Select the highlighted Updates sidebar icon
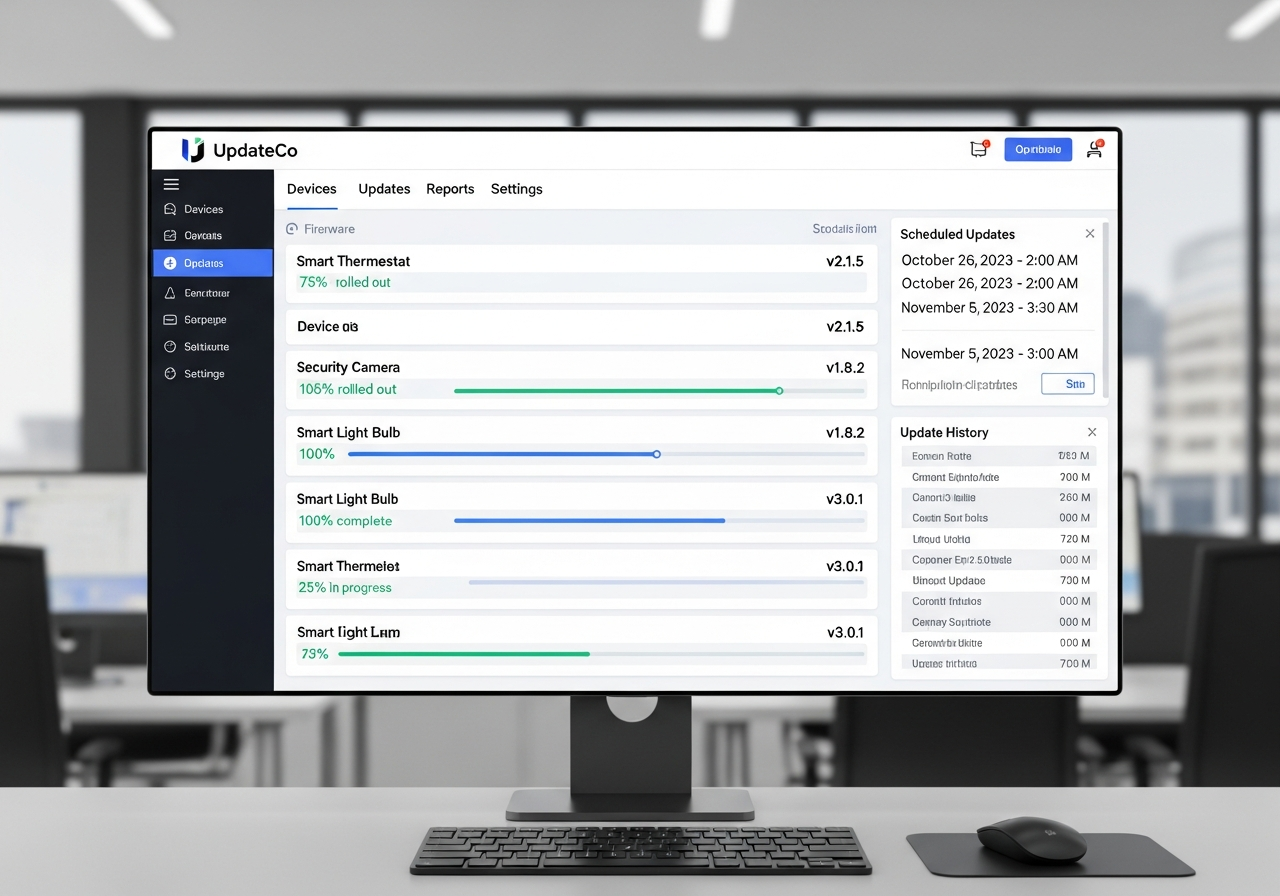Screen dimensions: 1280x896 (x=170, y=263)
